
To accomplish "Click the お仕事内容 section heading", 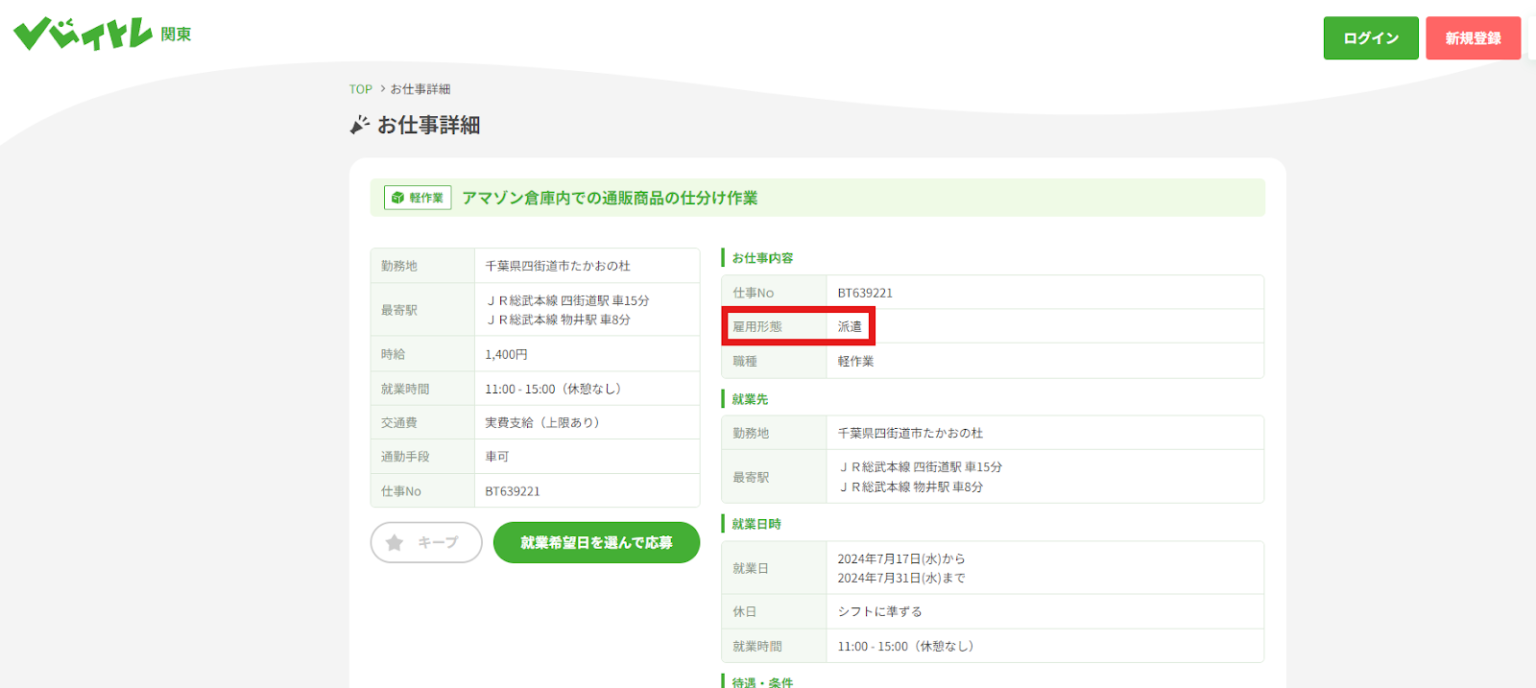I will pyautogui.click(x=762, y=258).
